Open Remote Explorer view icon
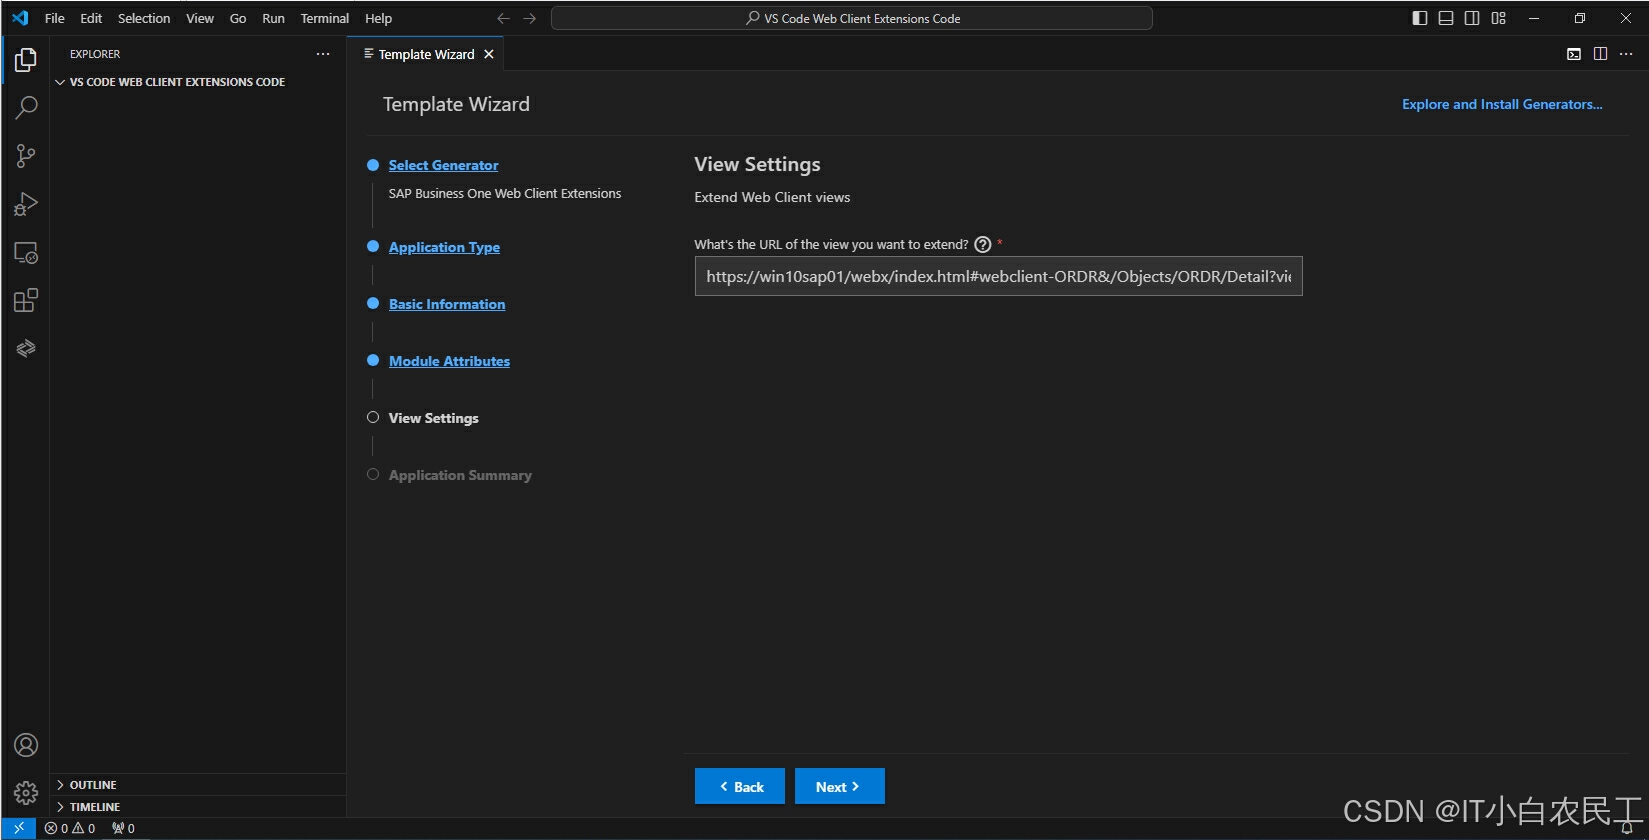Screen dimensions: 1649x840 pos(26,252)
